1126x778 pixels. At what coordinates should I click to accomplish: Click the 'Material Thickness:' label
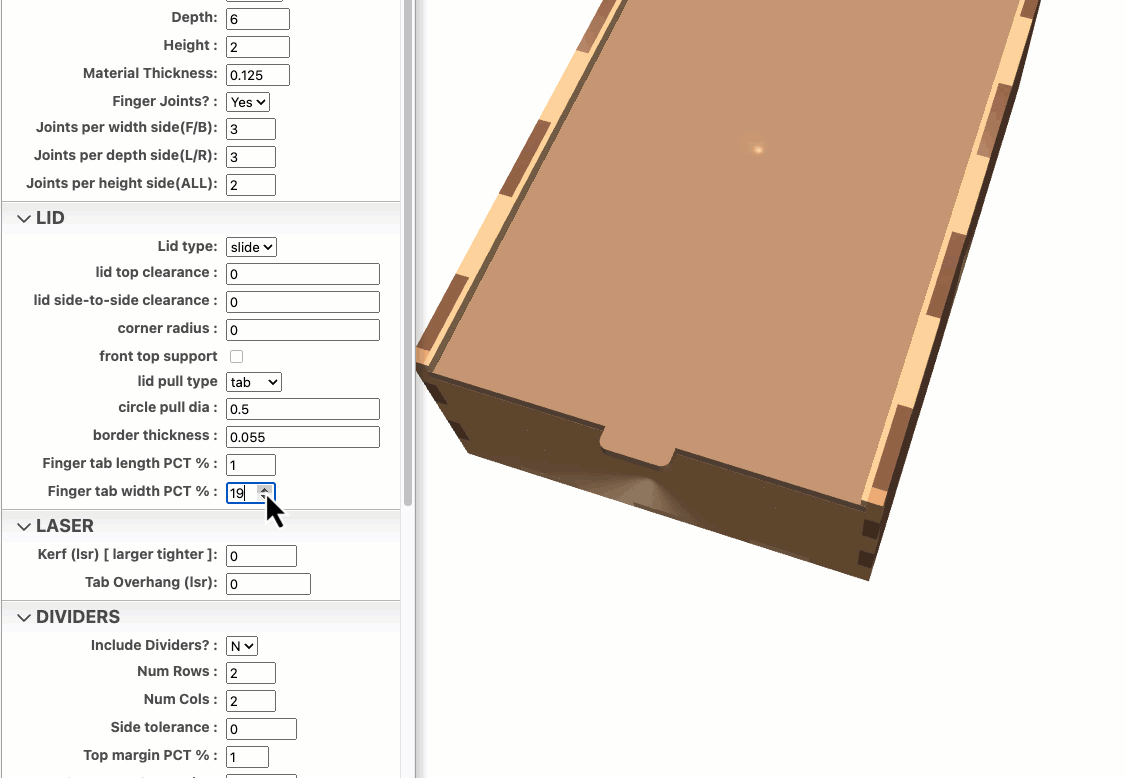150,73
